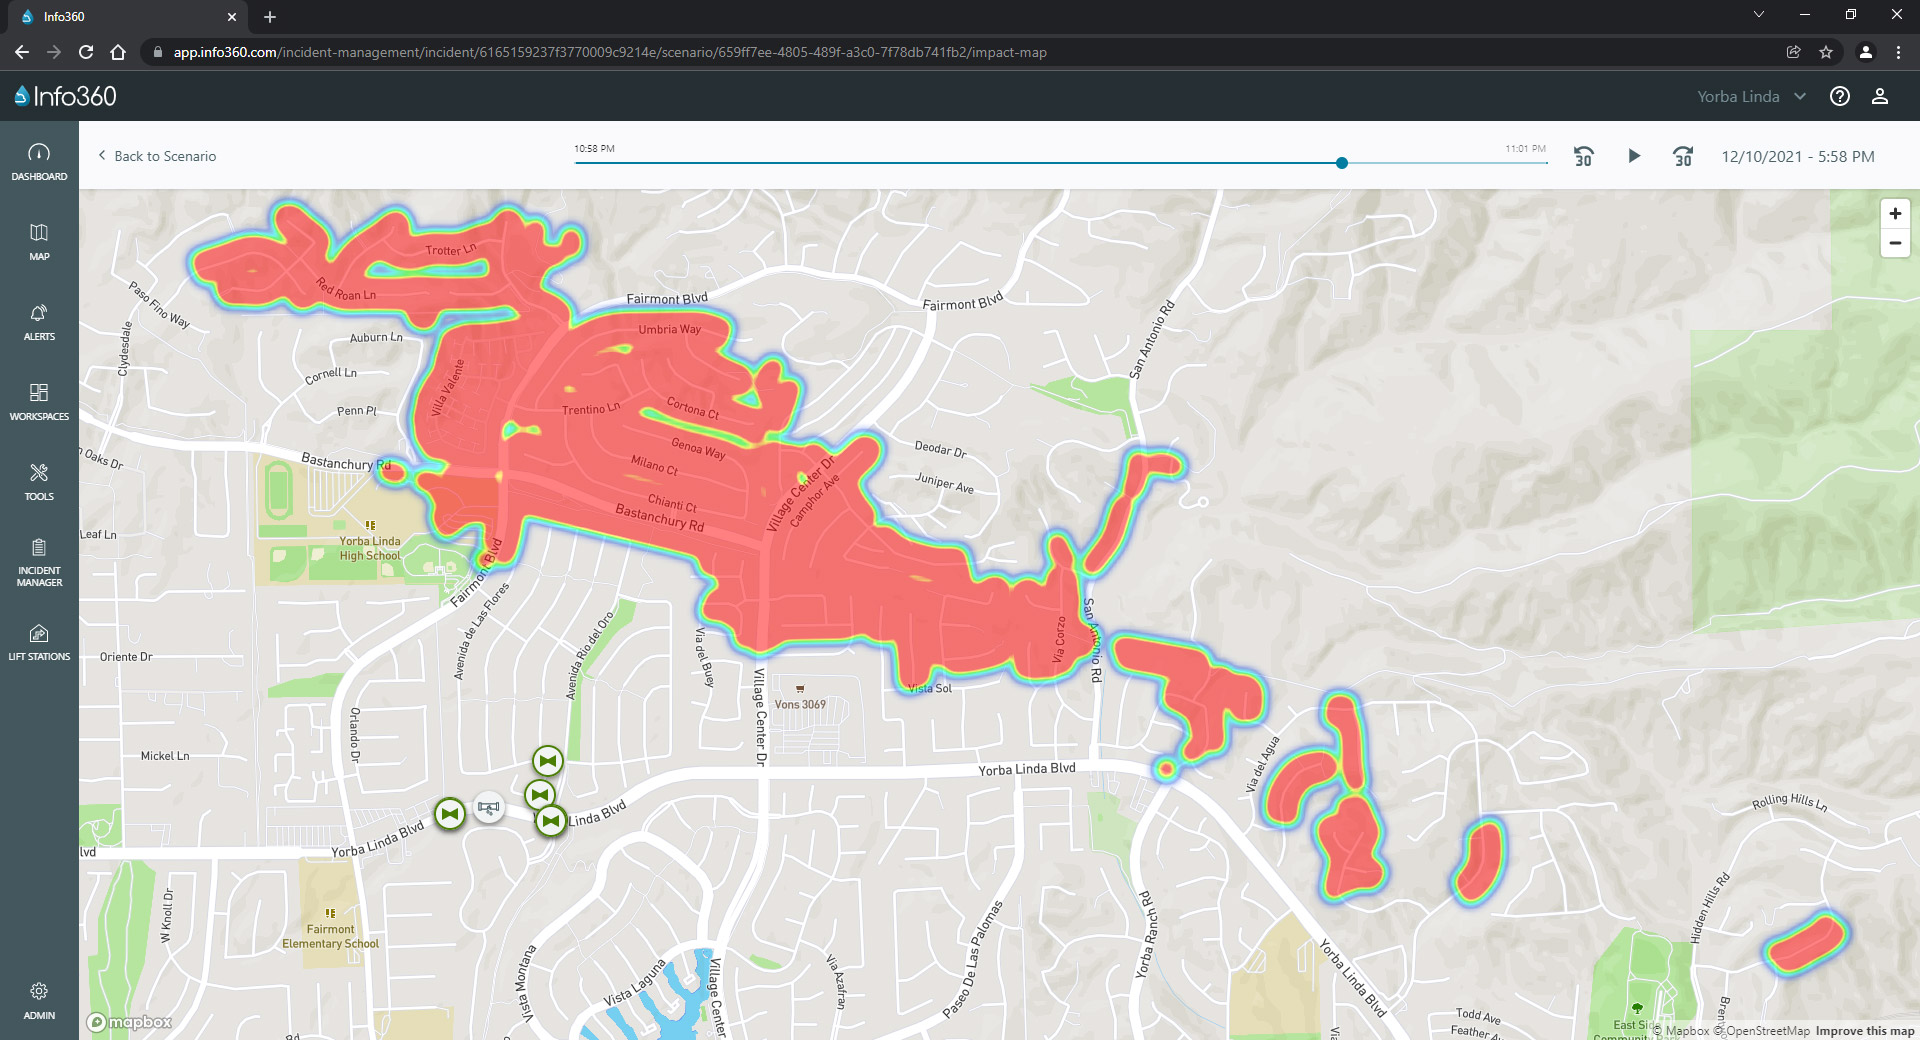This screenshot has height=1040, width=1920.
Task: Expand the Yorba Linda location dropdown
Action: tap(1751, 96)
